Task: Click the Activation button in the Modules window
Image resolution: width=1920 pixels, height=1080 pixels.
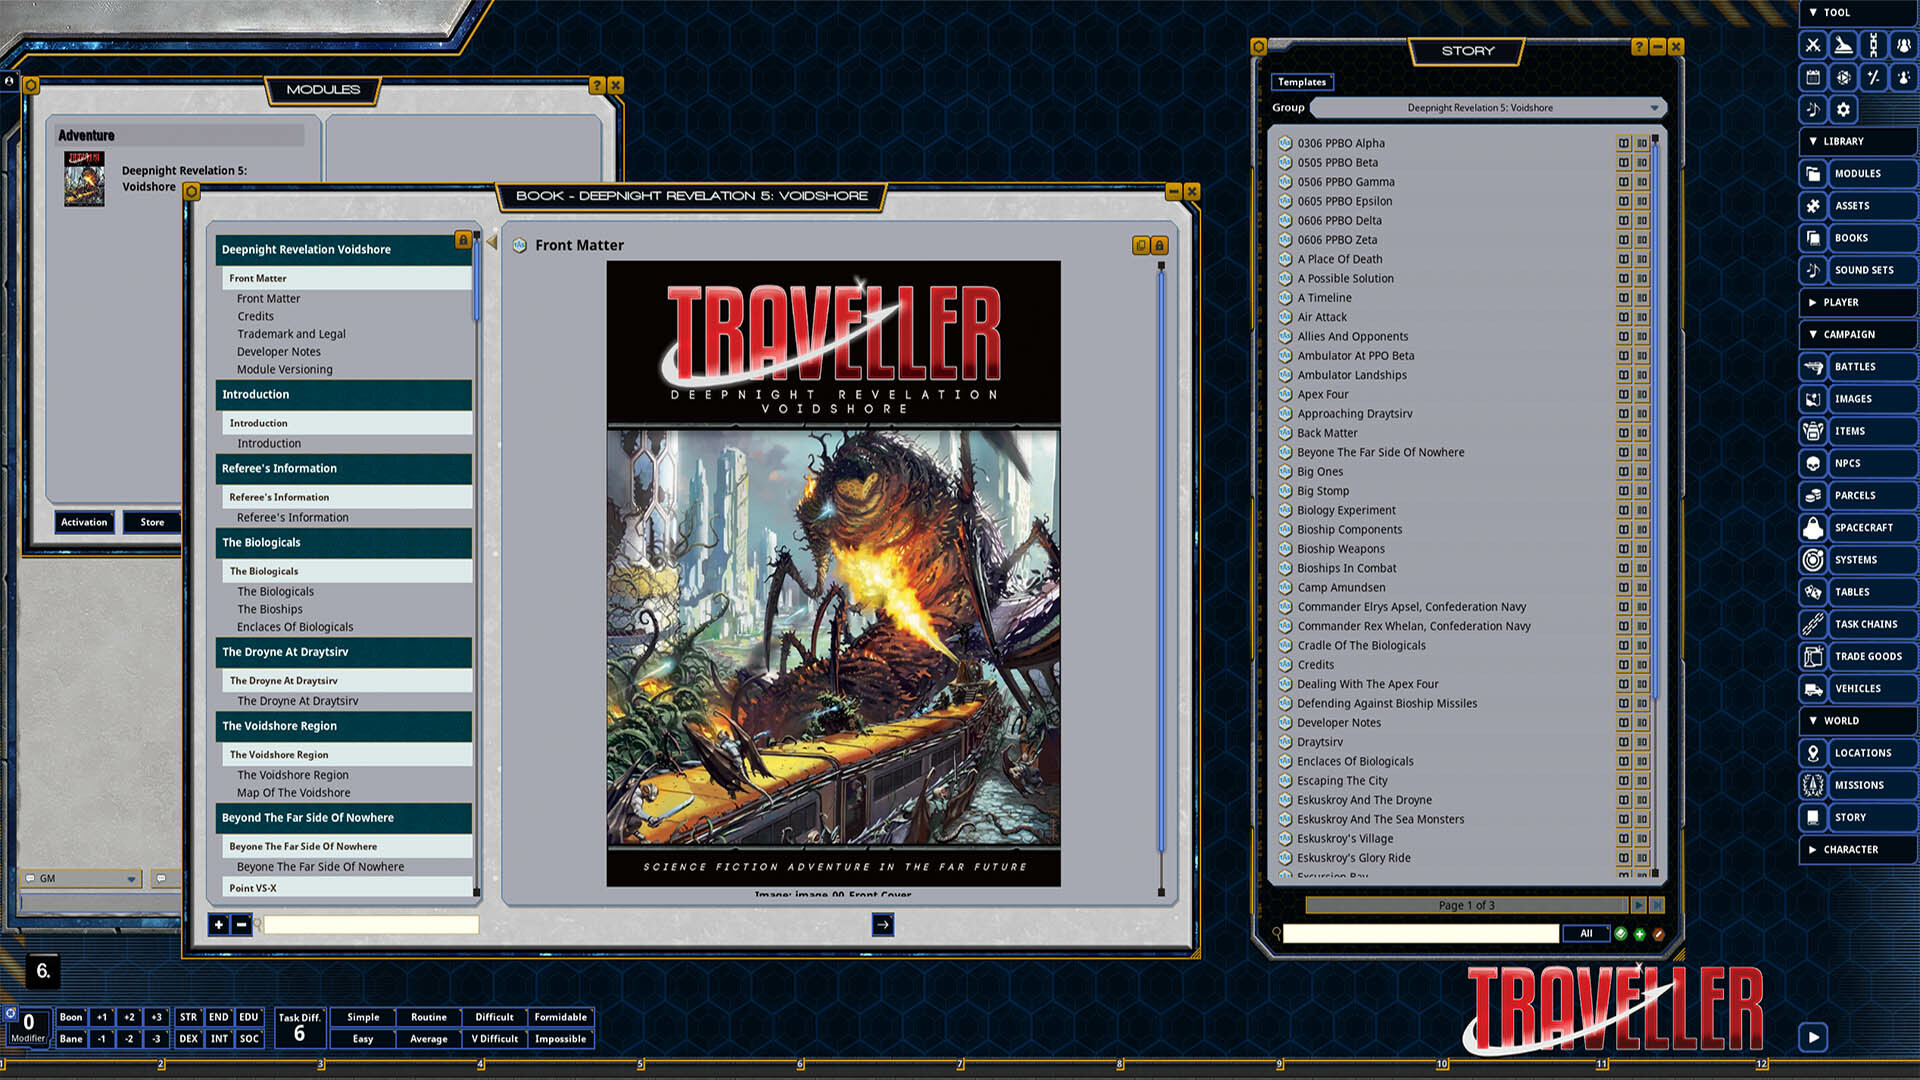Action: coord(84,521)
